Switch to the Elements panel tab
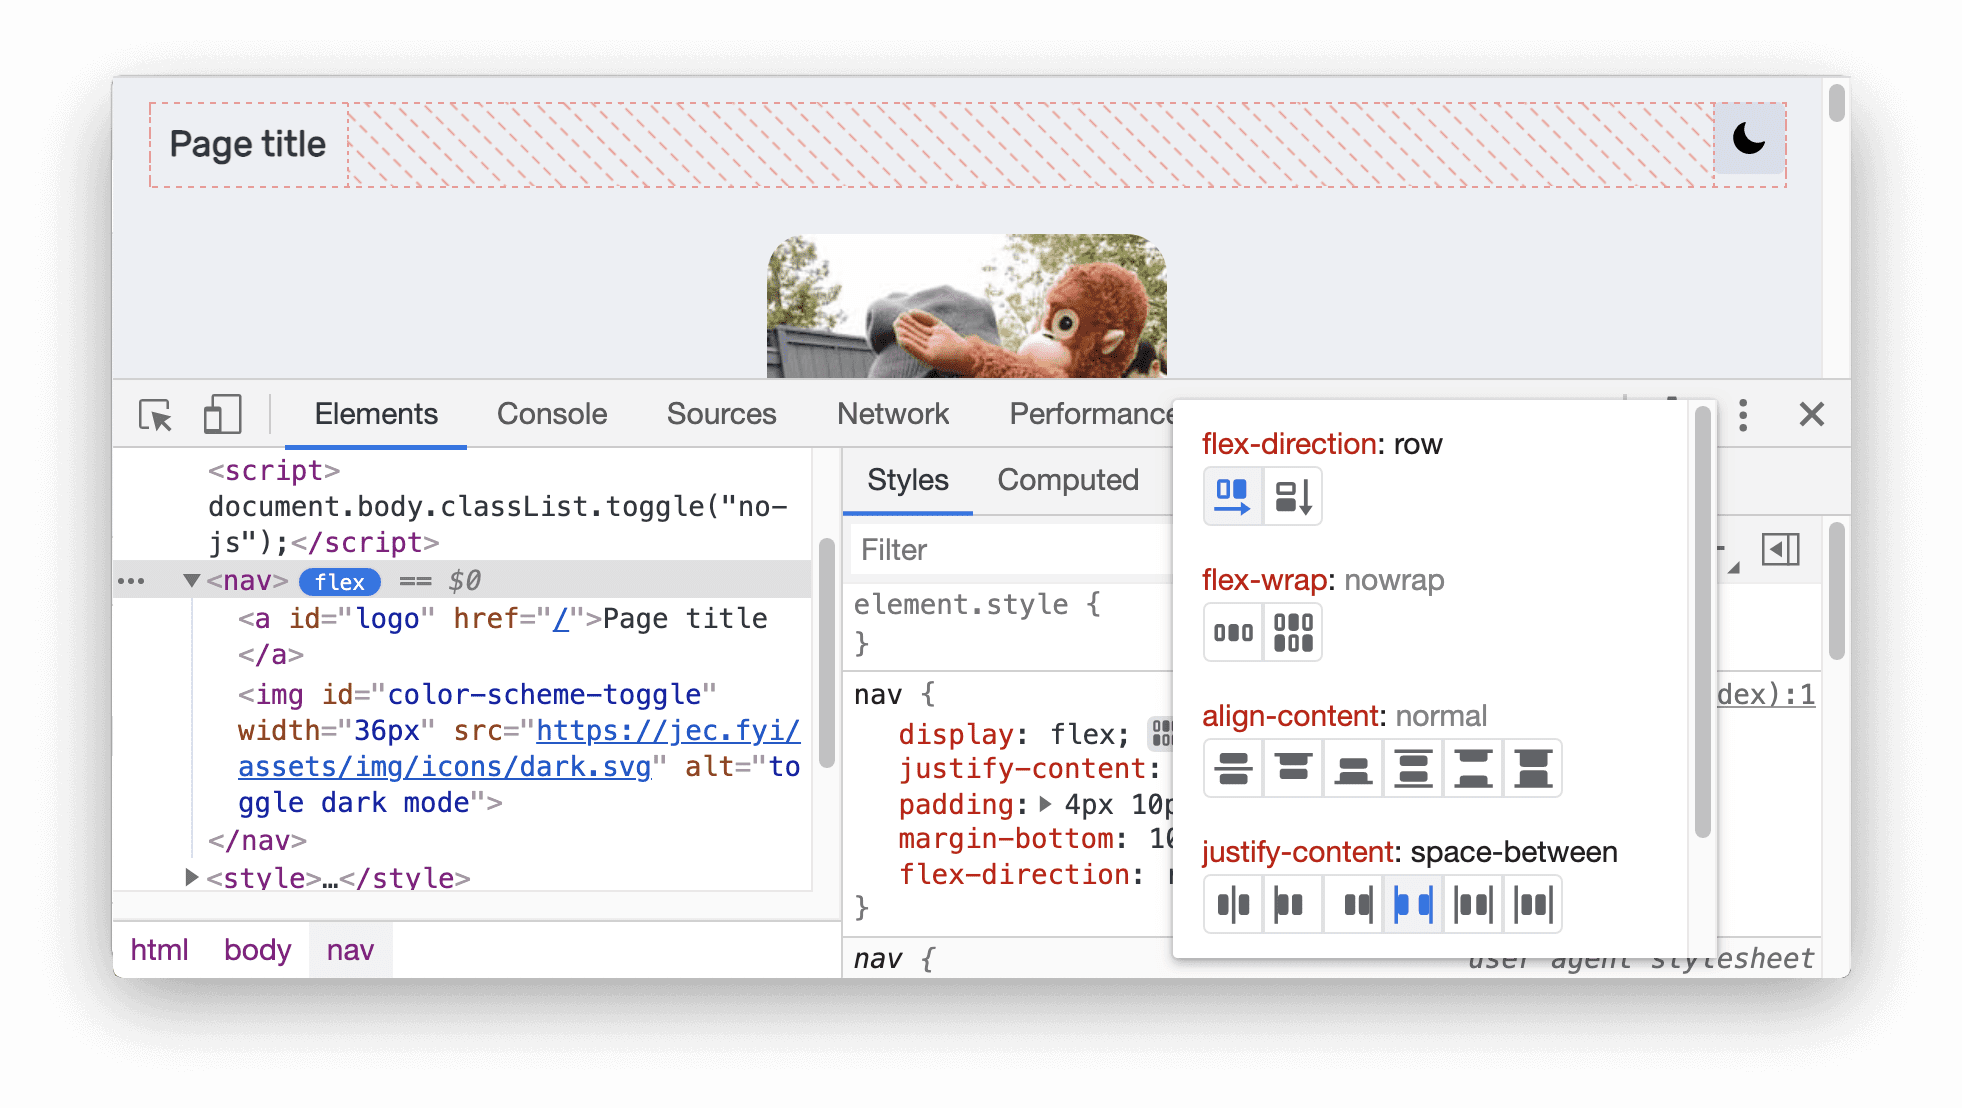This screenshot has width=1962, height=1108. point(373,415)
